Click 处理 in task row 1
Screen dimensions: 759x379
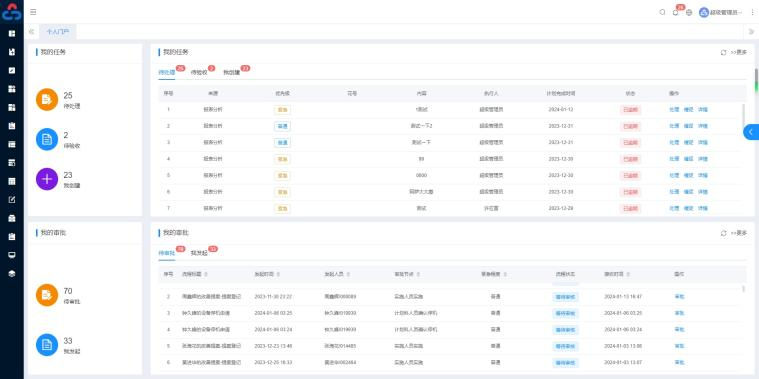pos(674,110)
